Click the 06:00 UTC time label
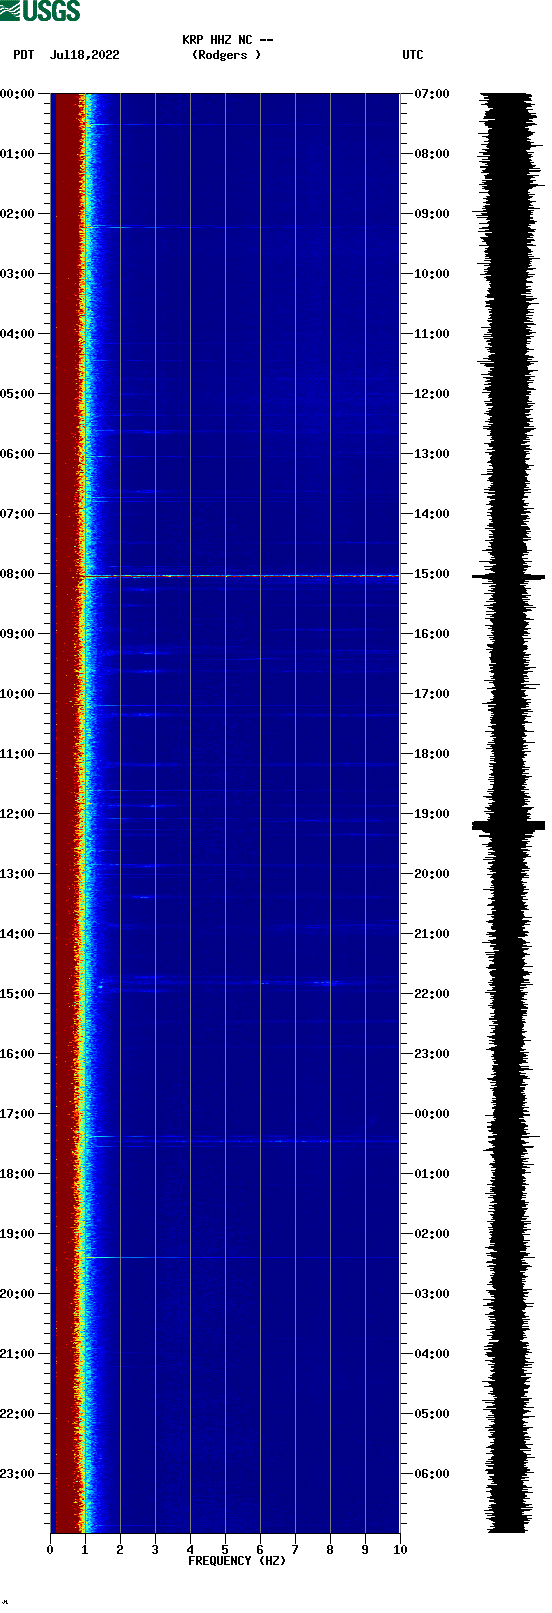The height and width of the screenshot is (1613, 552). point(432,1474)
